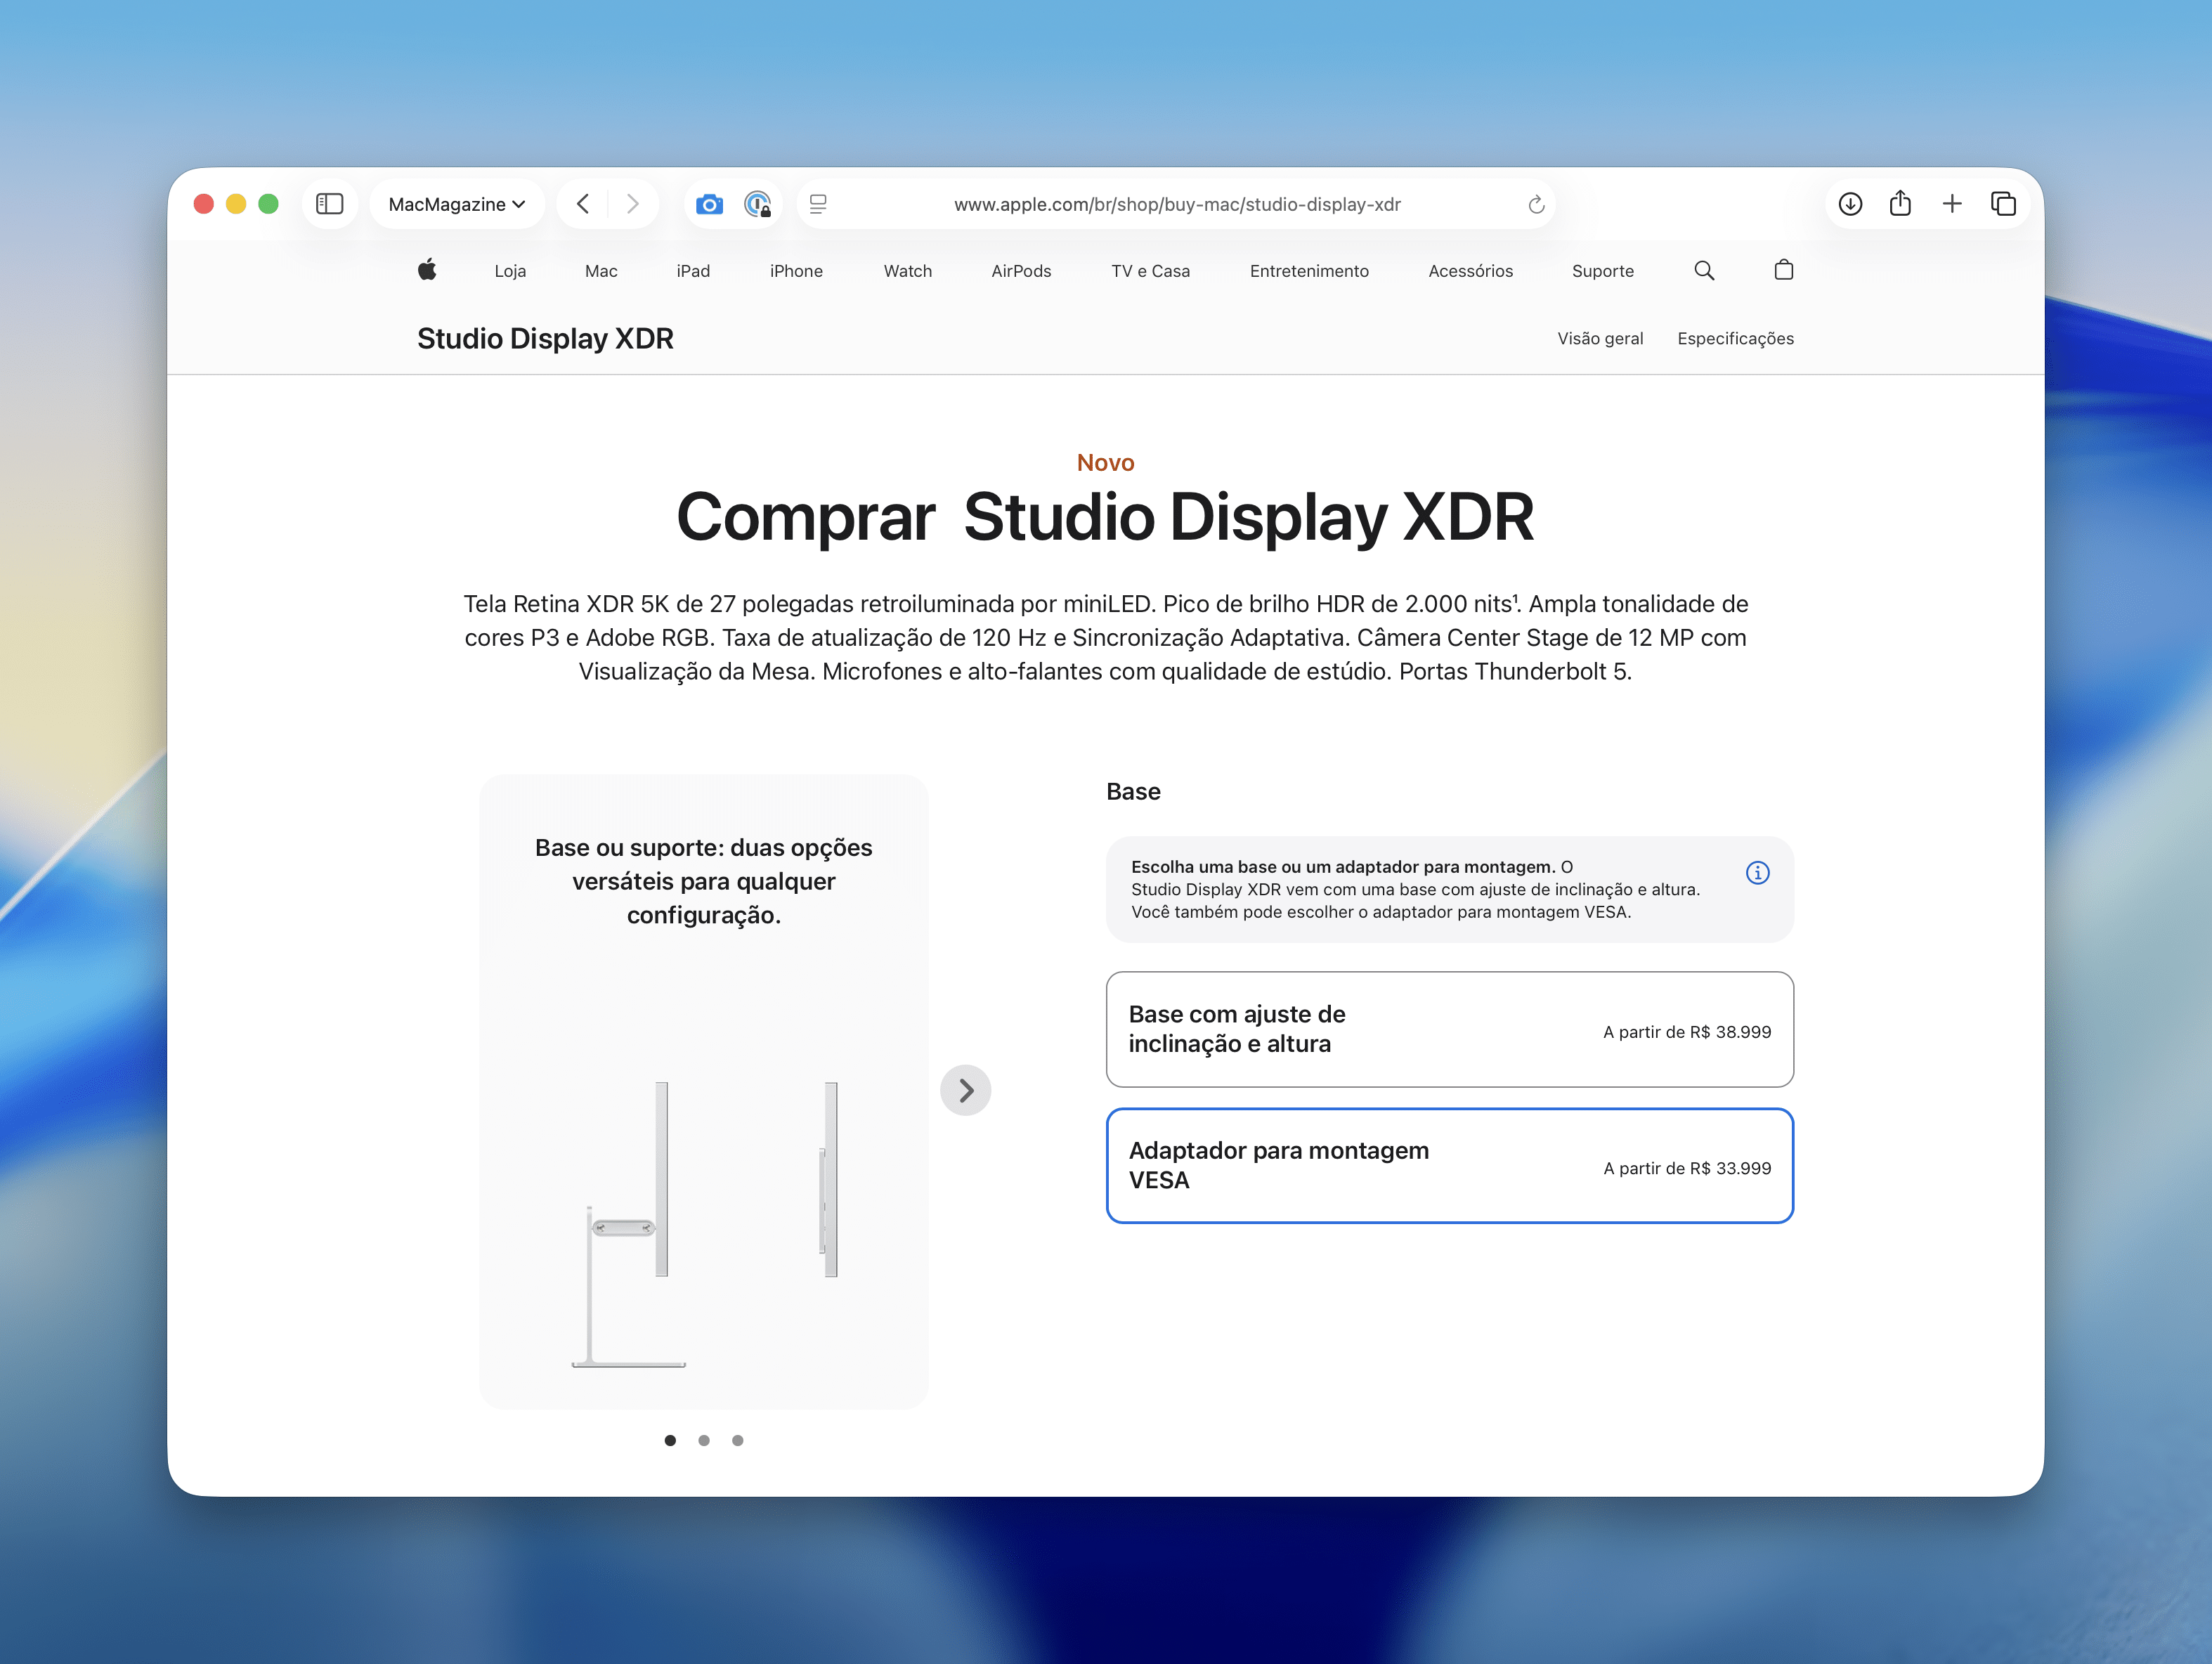Advance gallery with next chevron button

click(965, 1090)
